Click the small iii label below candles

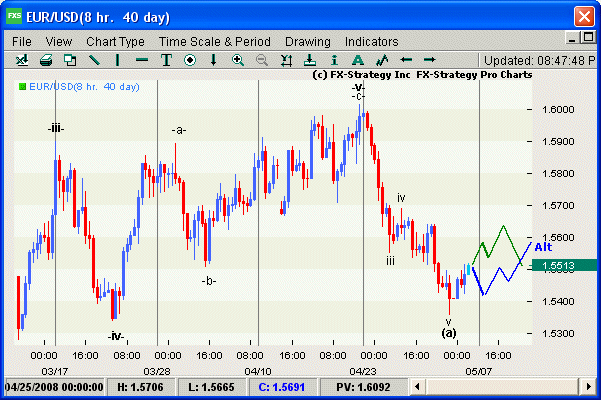coord(390,261)
